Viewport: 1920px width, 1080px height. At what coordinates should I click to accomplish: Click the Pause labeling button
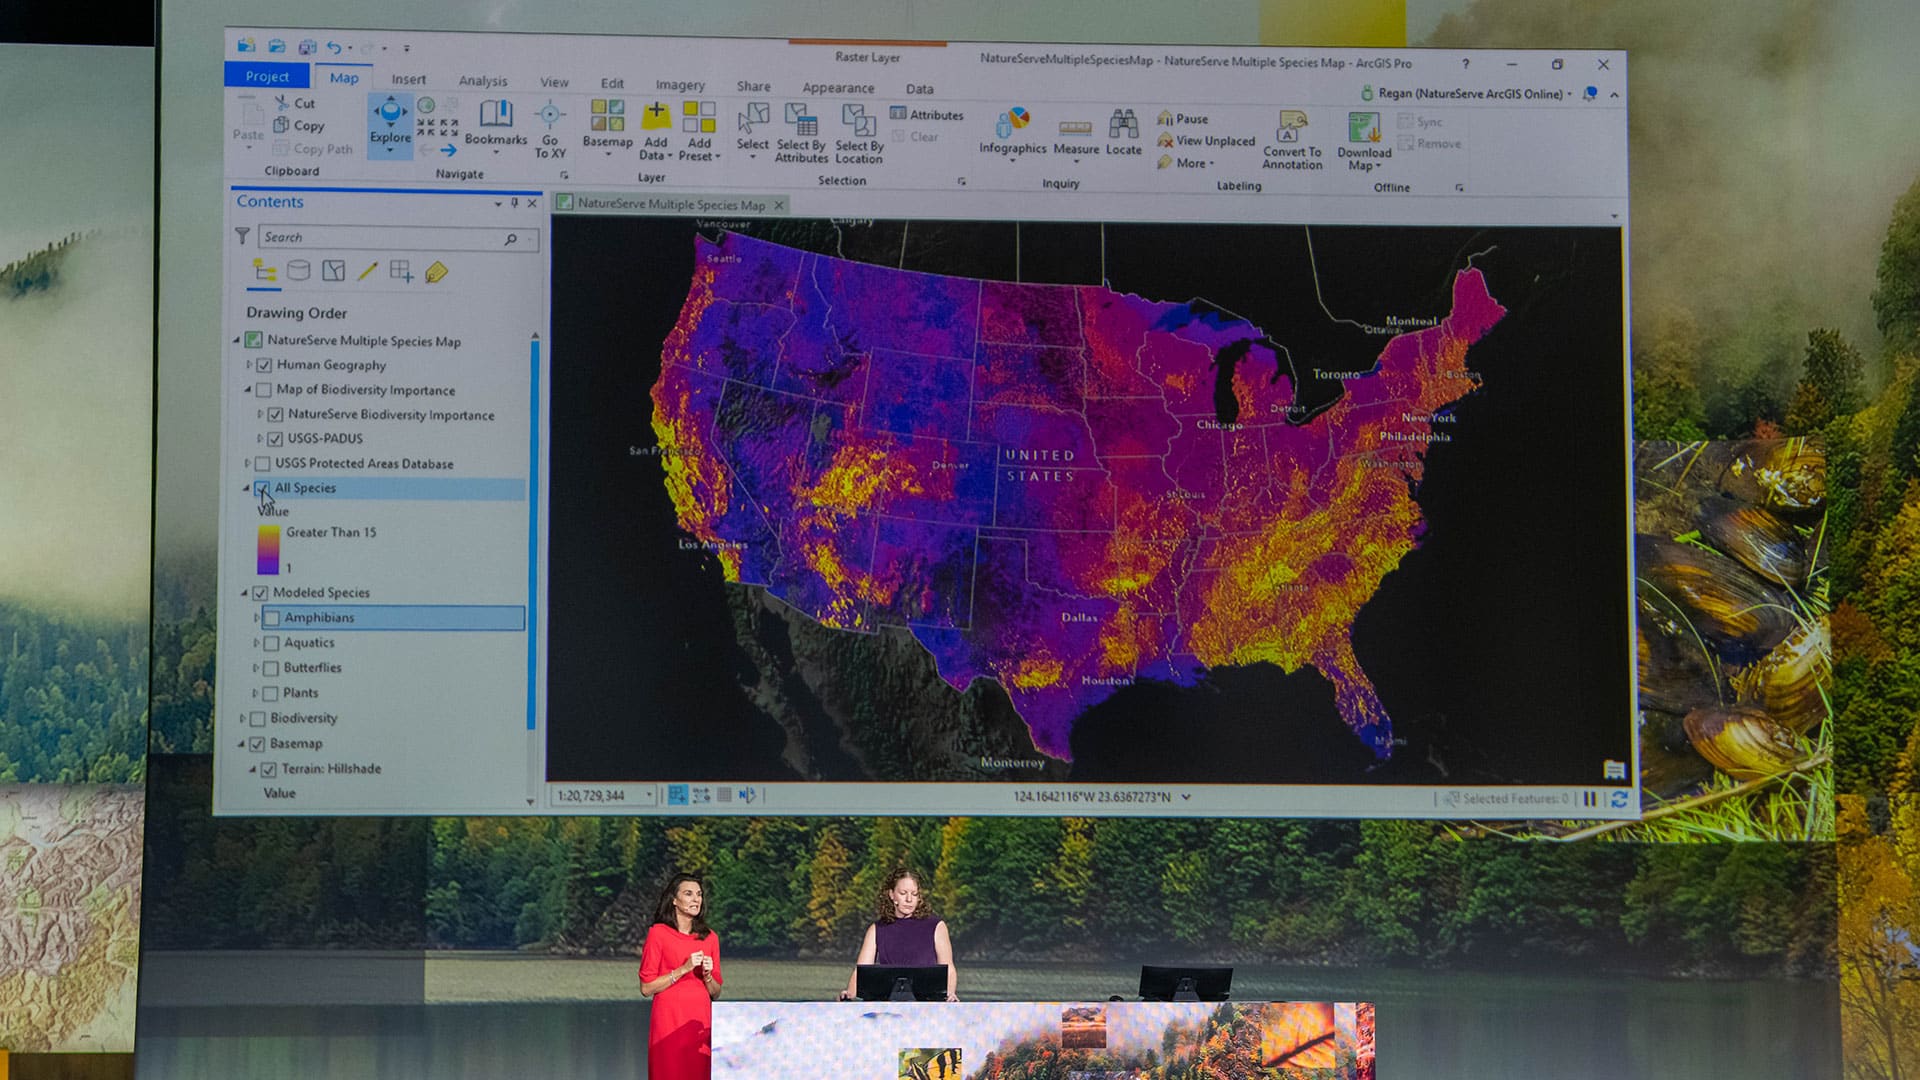1183,118
